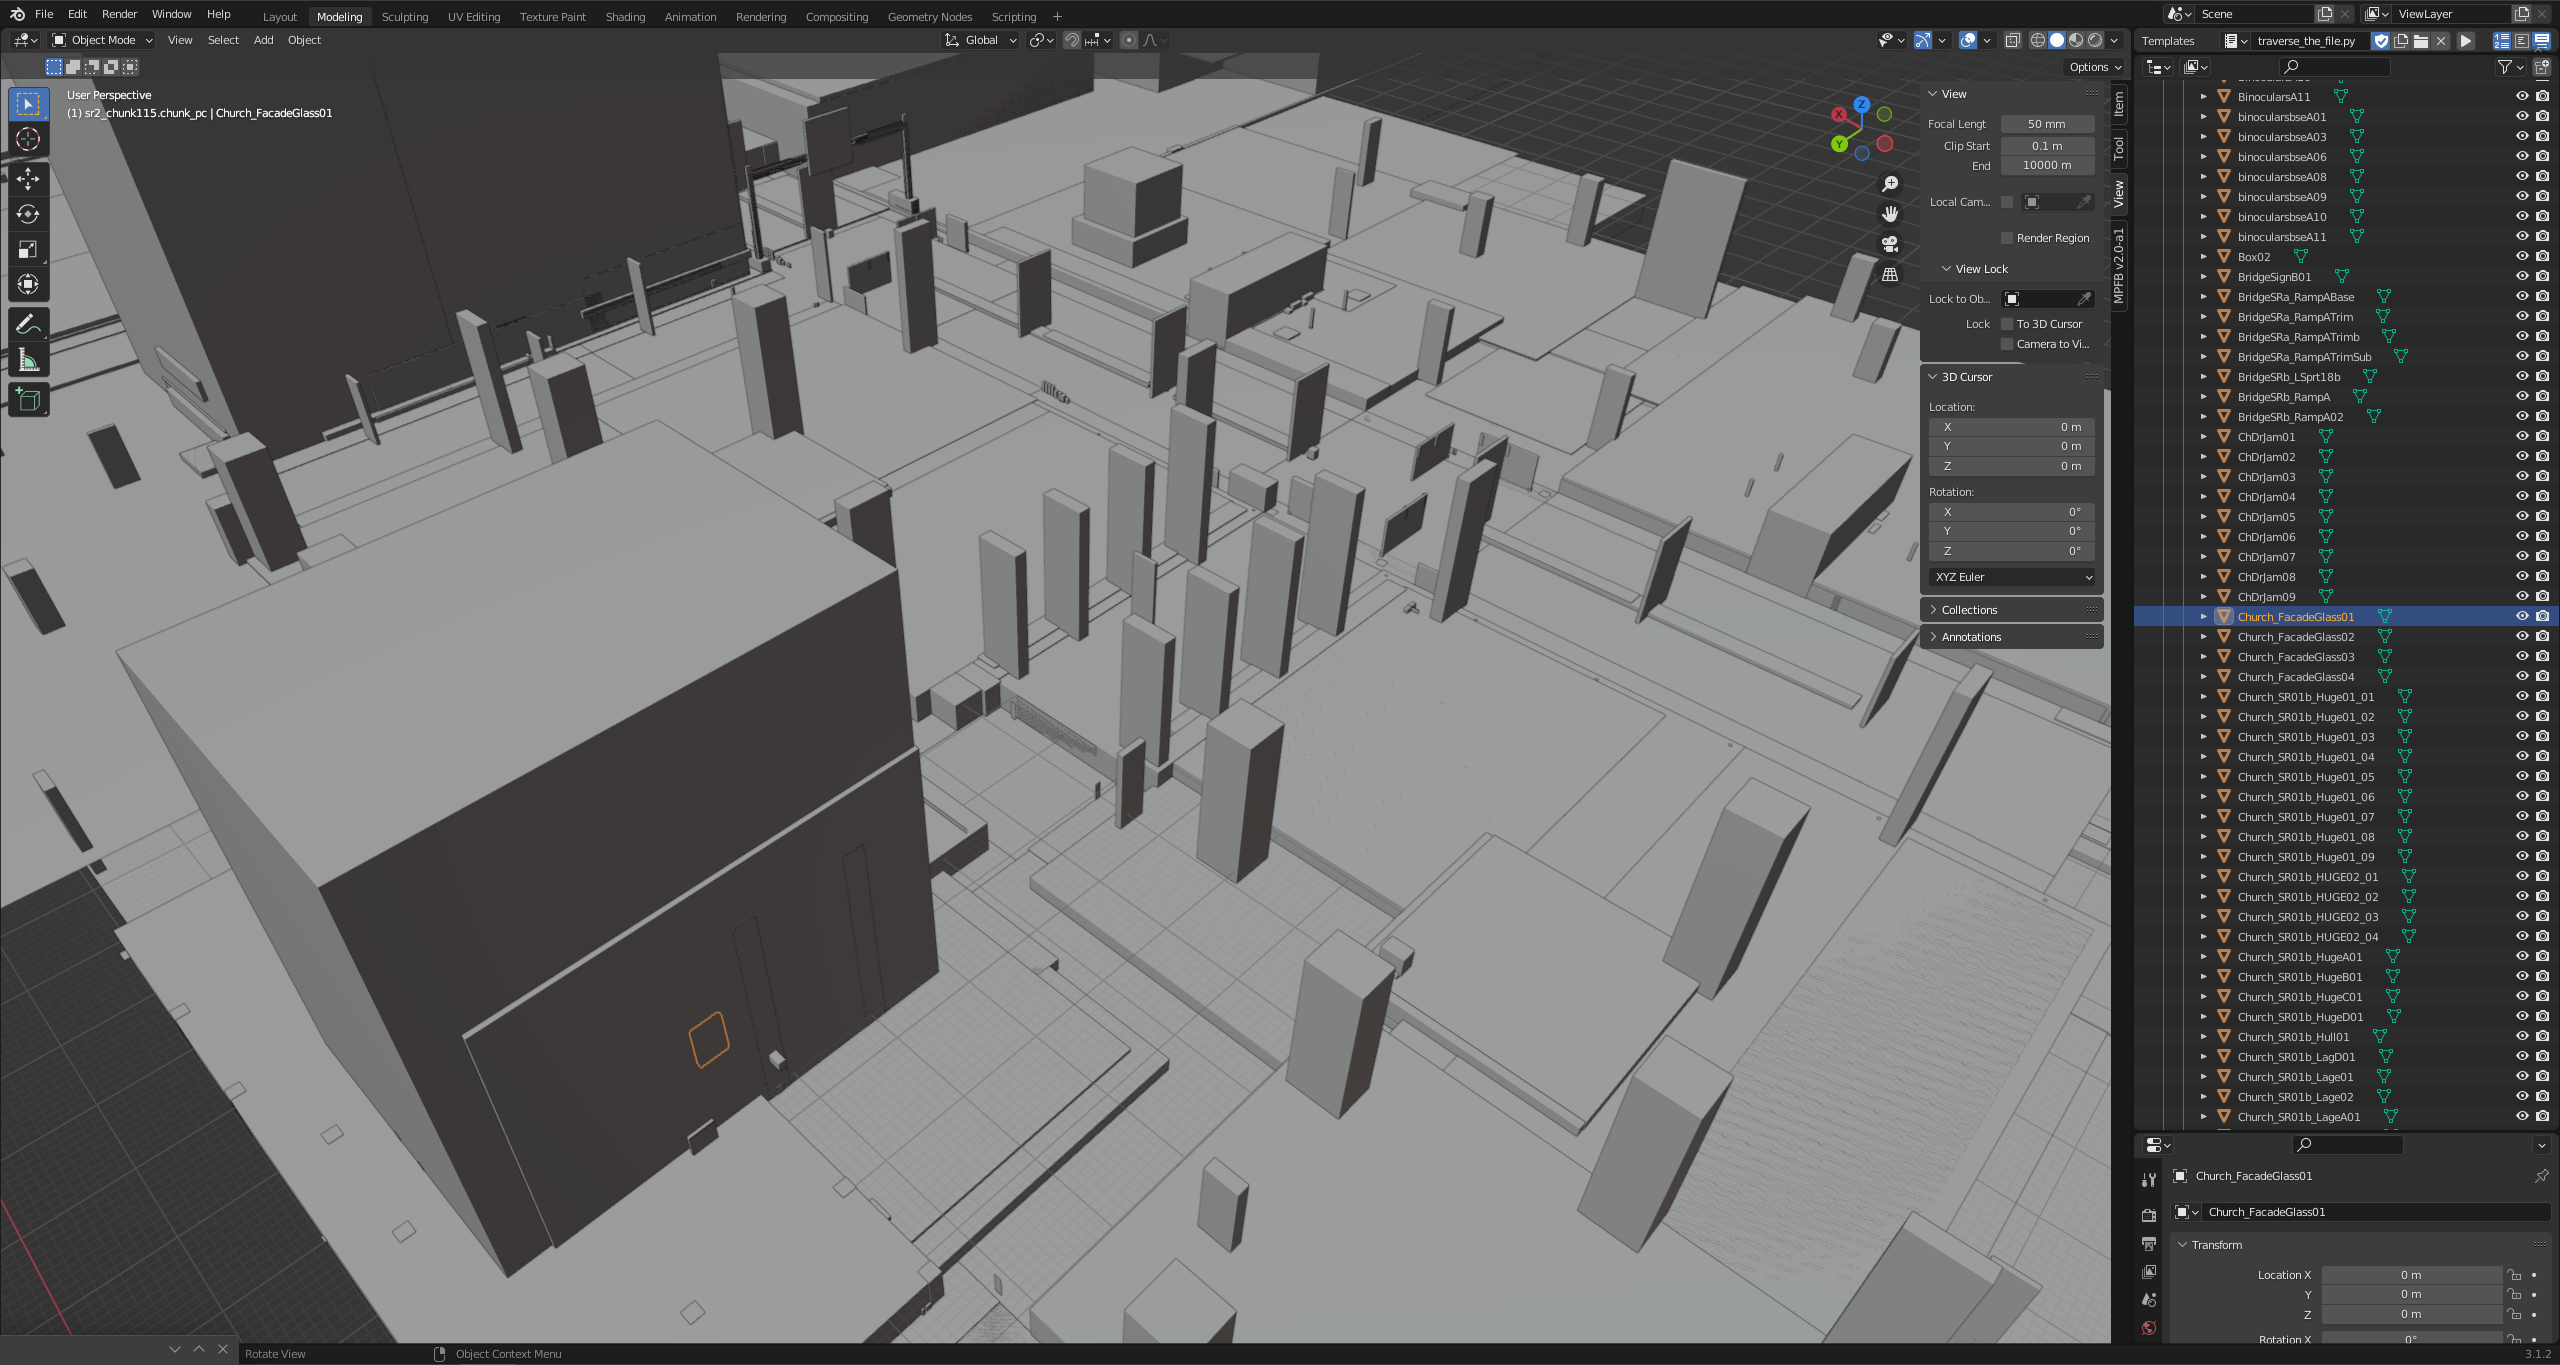Click the clip End 10000 m field
The width and height of the screenshot is (2560, 1365).
tap(2047, 165)
